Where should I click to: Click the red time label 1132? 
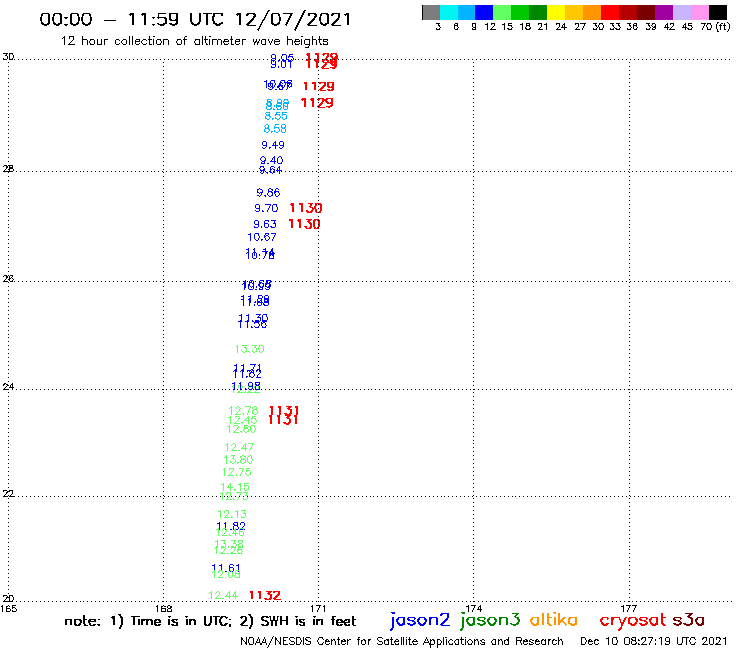coord(265,595)
